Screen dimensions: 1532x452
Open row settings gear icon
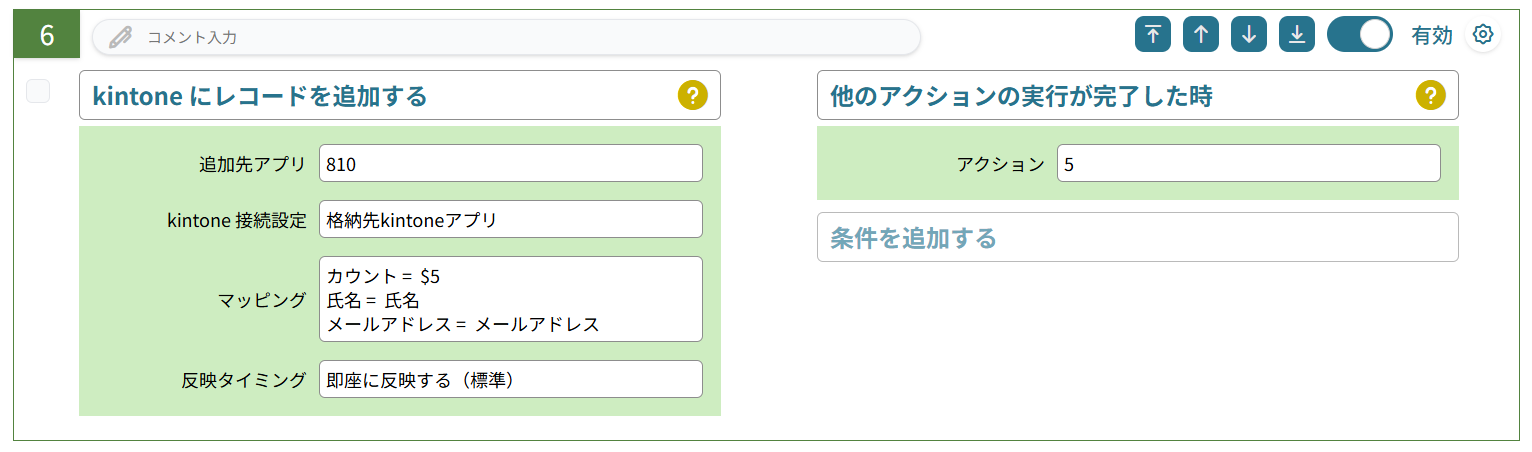click(1483, 35)
